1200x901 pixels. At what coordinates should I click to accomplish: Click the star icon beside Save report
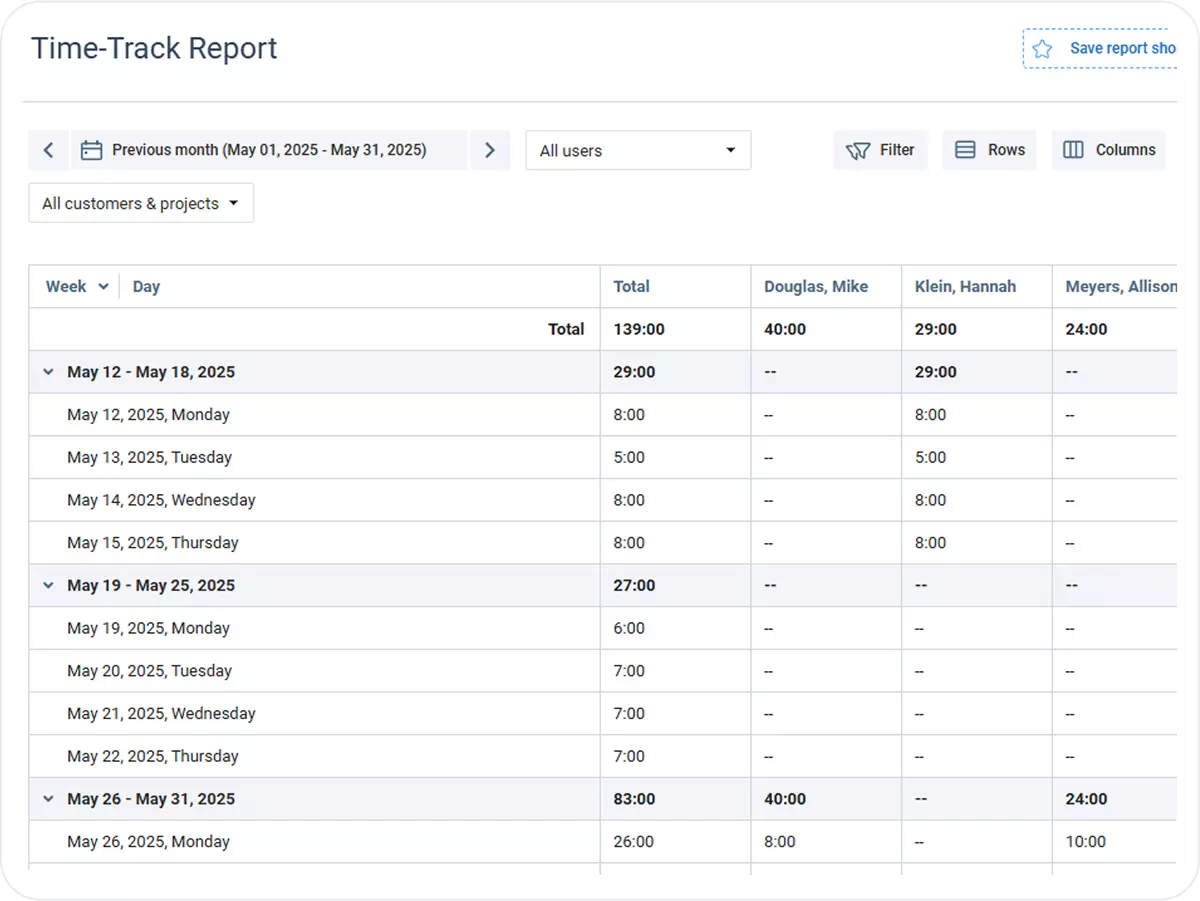pyautogui.click(x=1042, y=49)
